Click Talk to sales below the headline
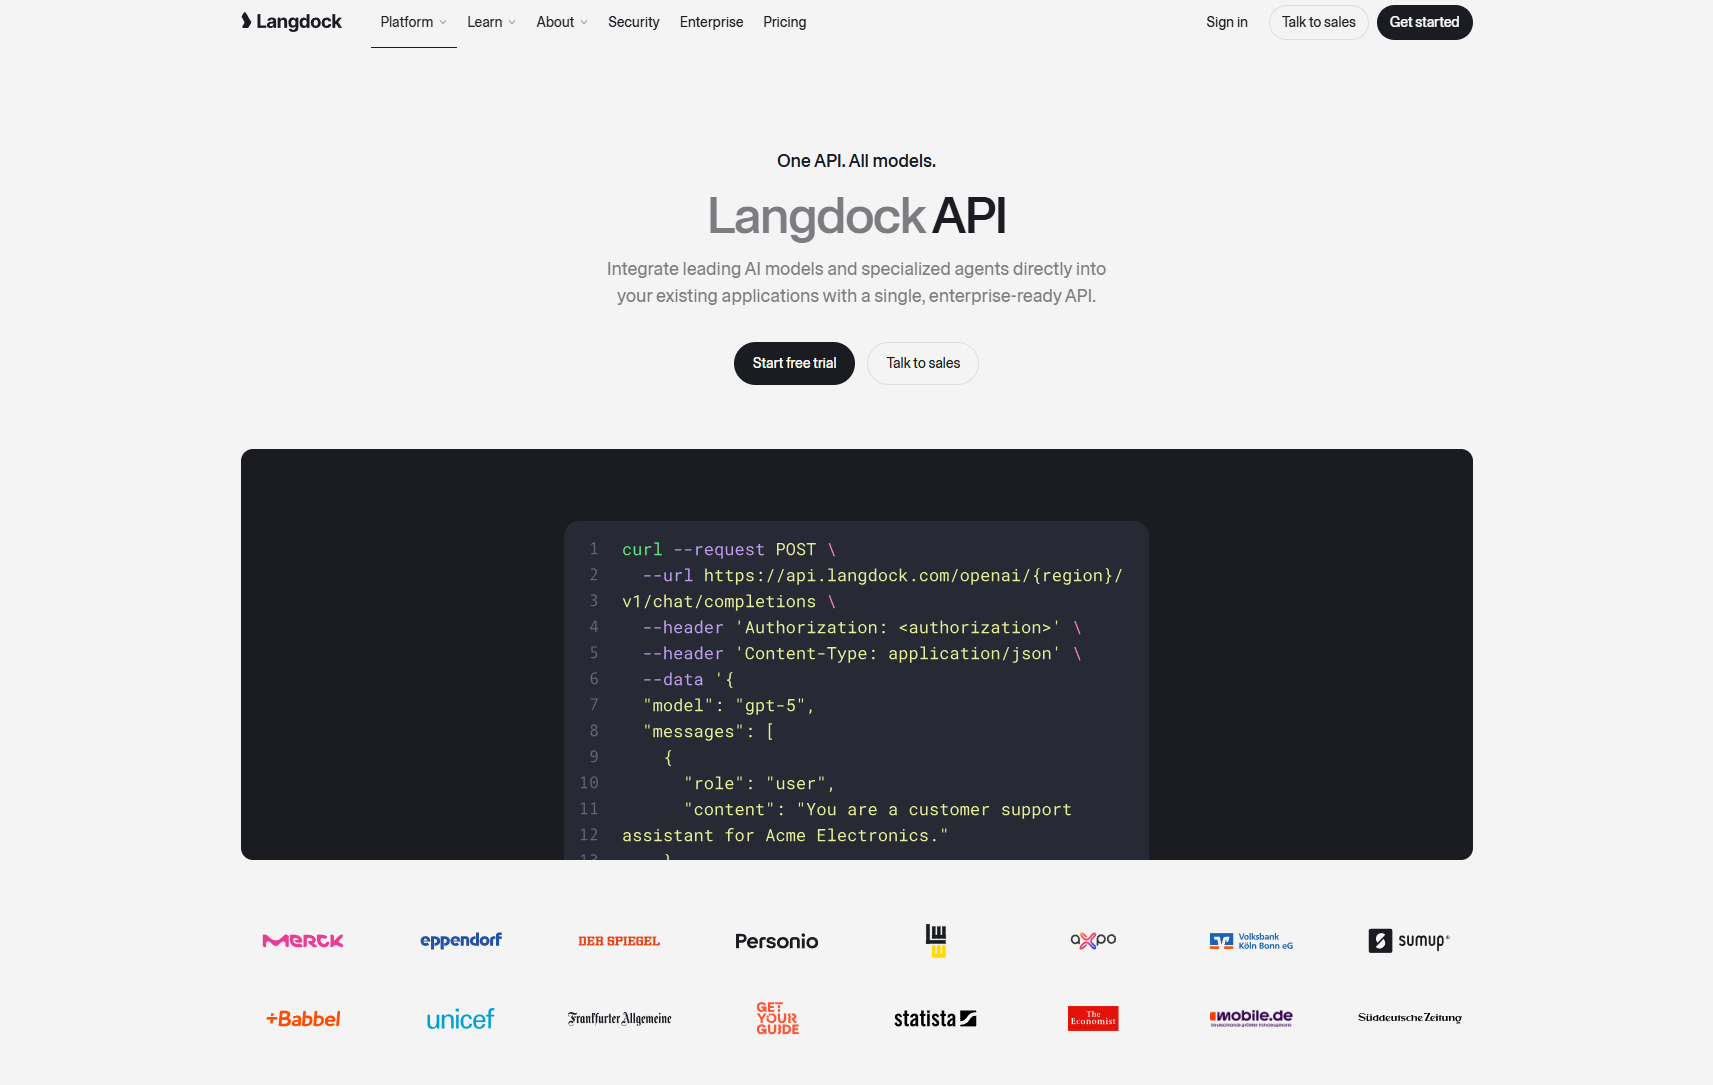The height and width of the screenshot is (1085, 1713). click(923, 363)
